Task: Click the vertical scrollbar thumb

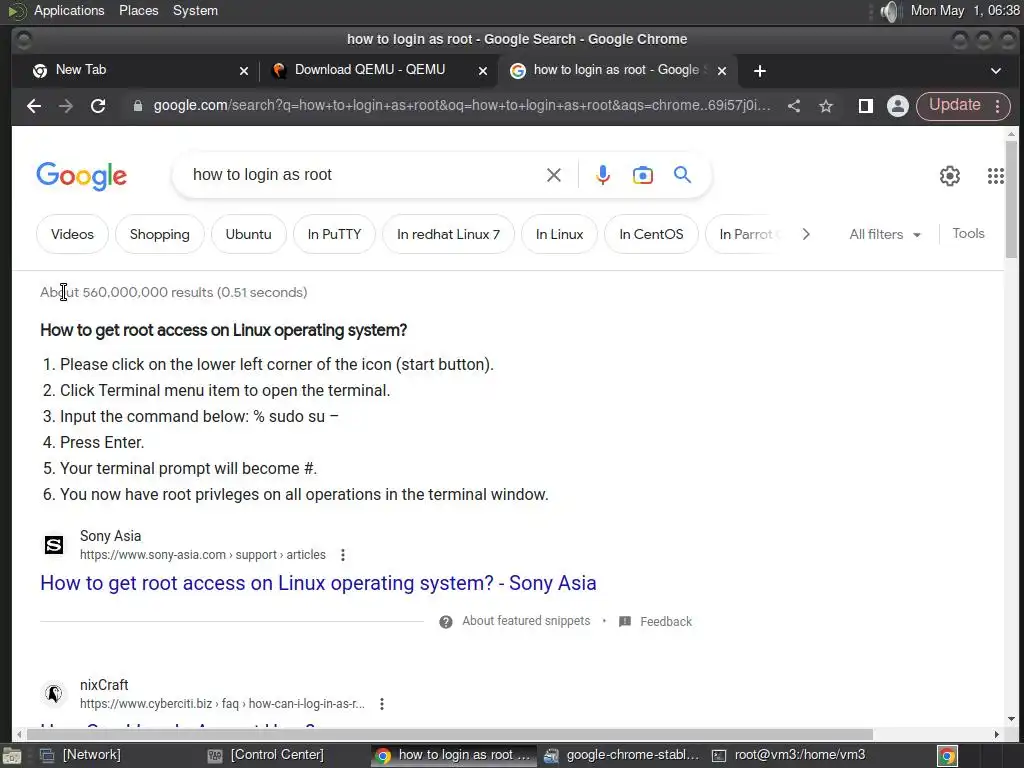Action: [x=1011, y=199]
